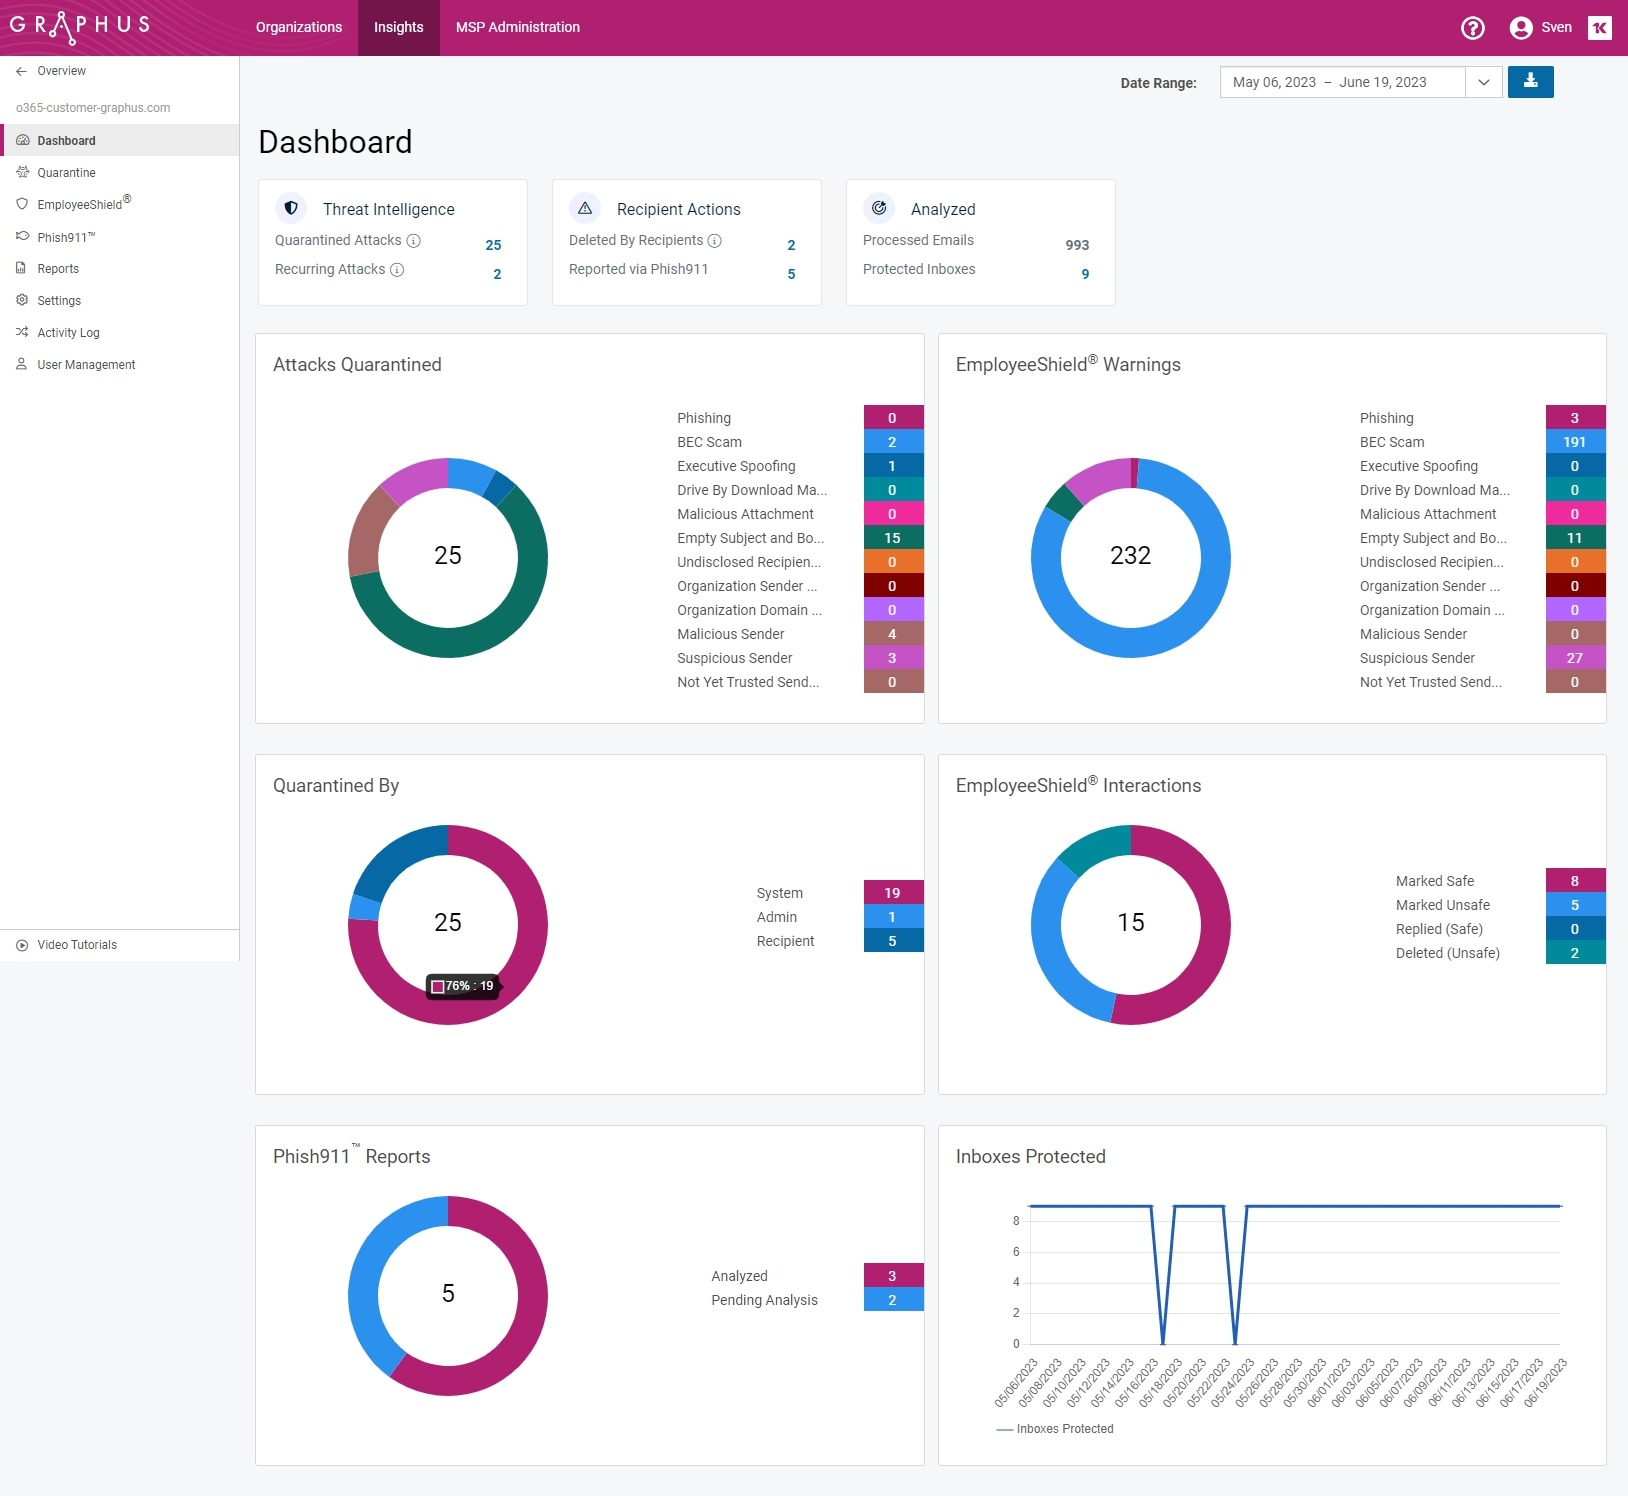Click the Kaseya logo icon in header
The image size is (1628, 1496).
1599,28
